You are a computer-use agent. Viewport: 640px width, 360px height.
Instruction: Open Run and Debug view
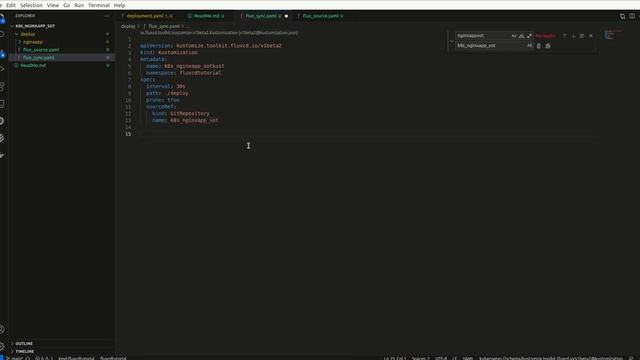point(2,69)
